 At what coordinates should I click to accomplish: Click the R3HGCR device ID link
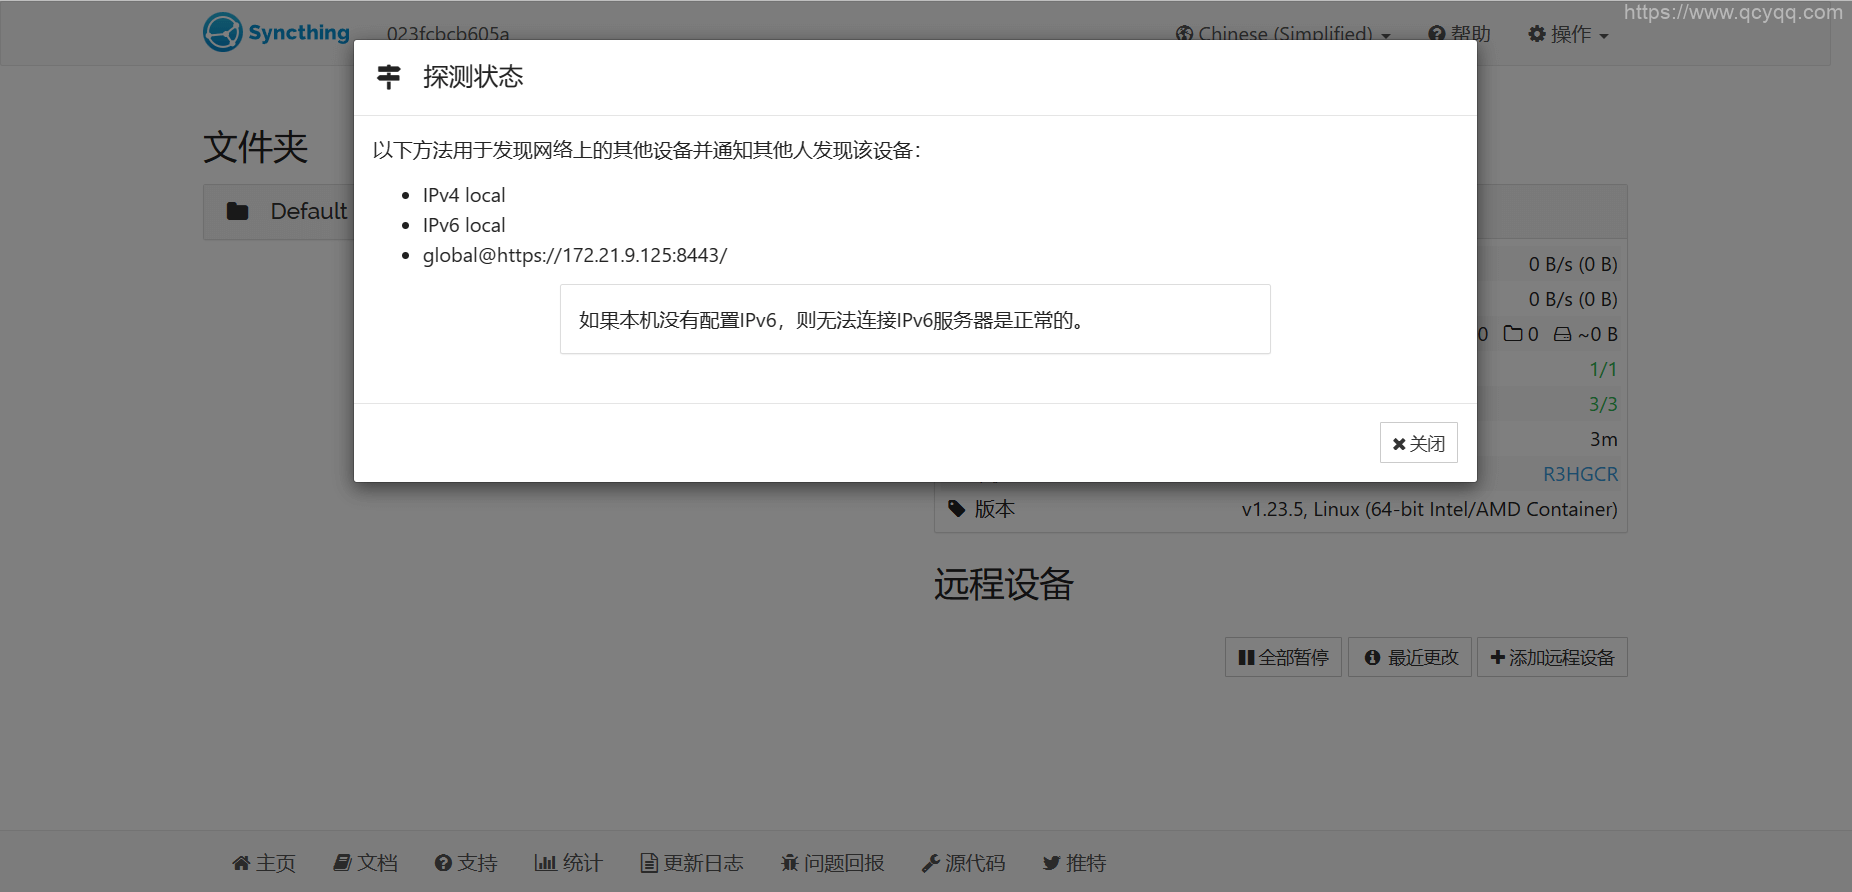click(x=1580, y=474)
